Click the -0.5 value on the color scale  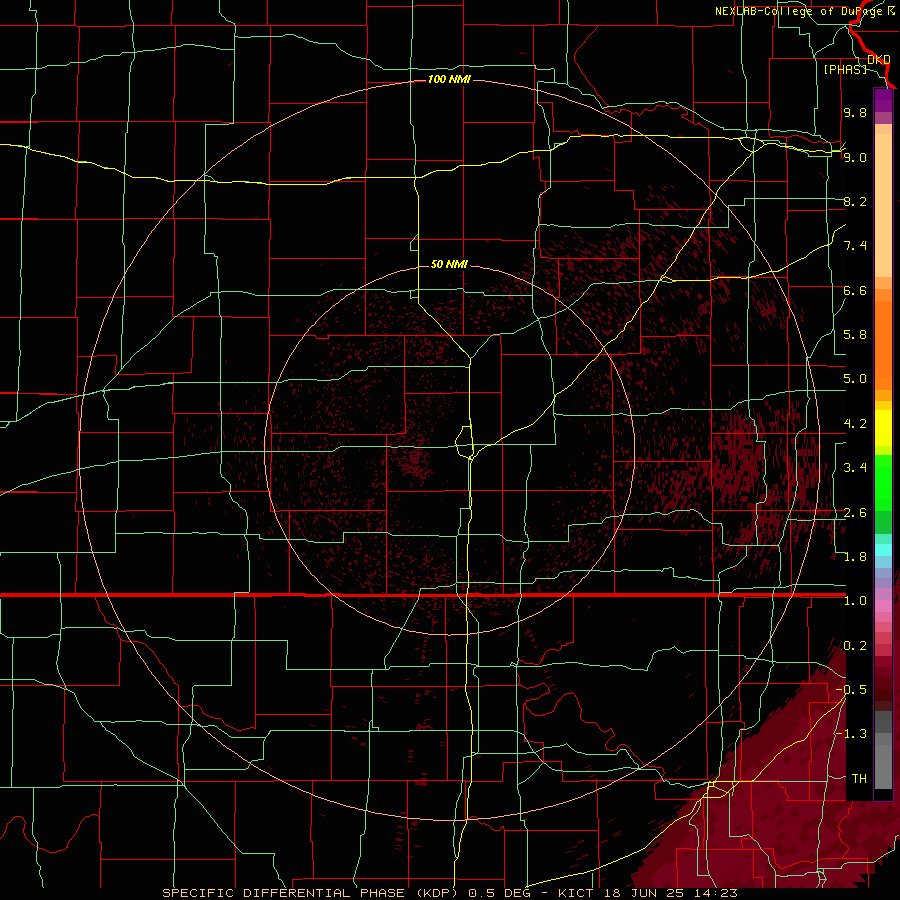point(851,690)
